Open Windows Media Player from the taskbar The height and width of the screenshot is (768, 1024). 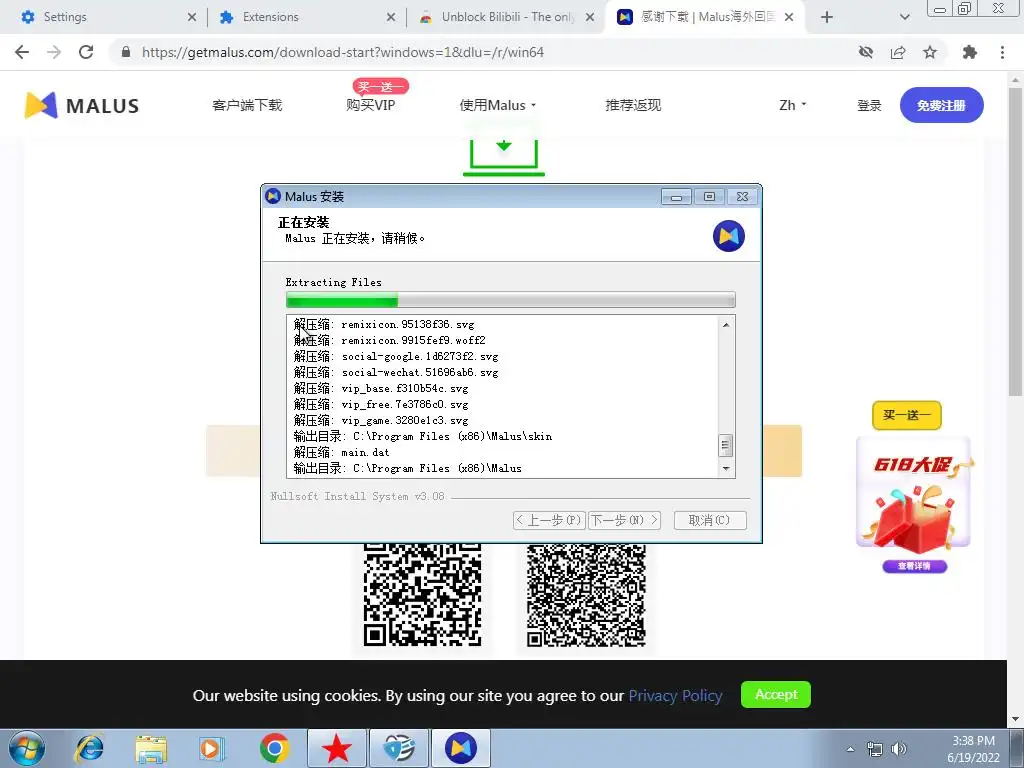coord(212,748)
